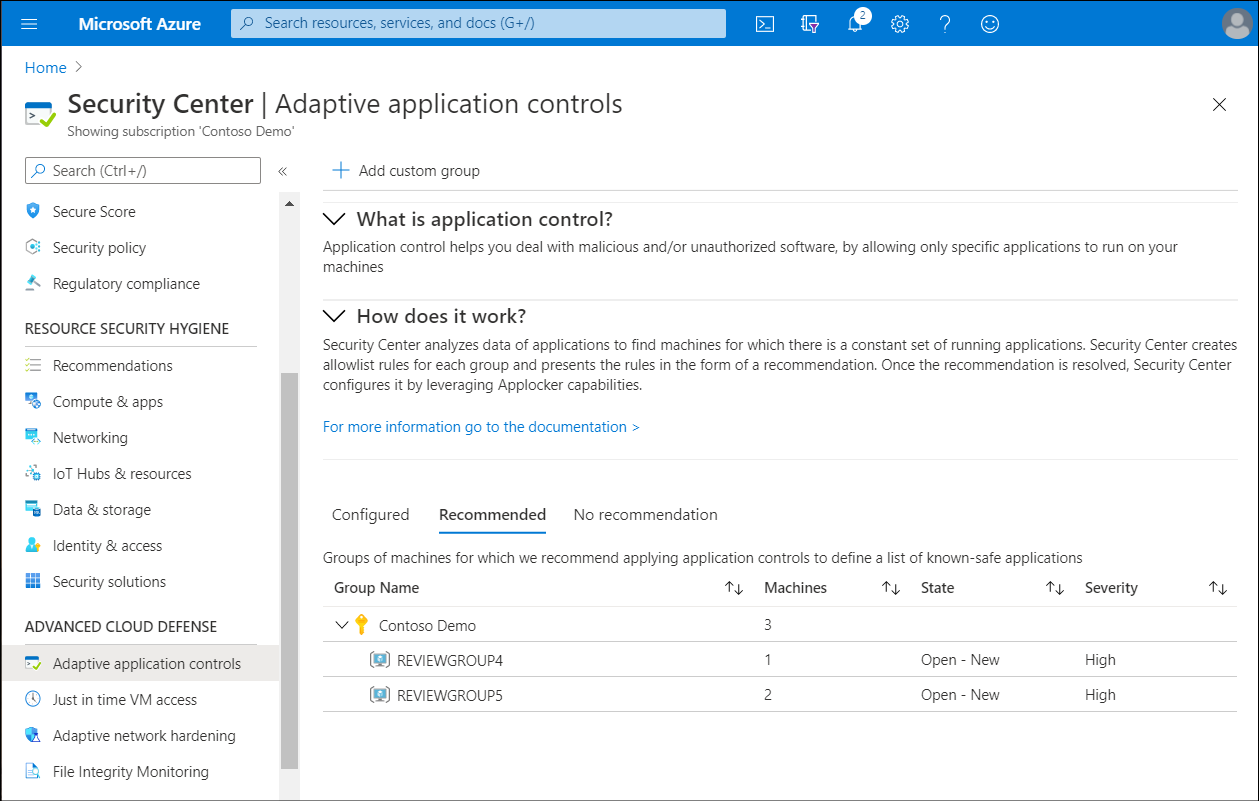1259x801 pixels.
Task: Click the Data & storage icon
Action: pos(33,509)
